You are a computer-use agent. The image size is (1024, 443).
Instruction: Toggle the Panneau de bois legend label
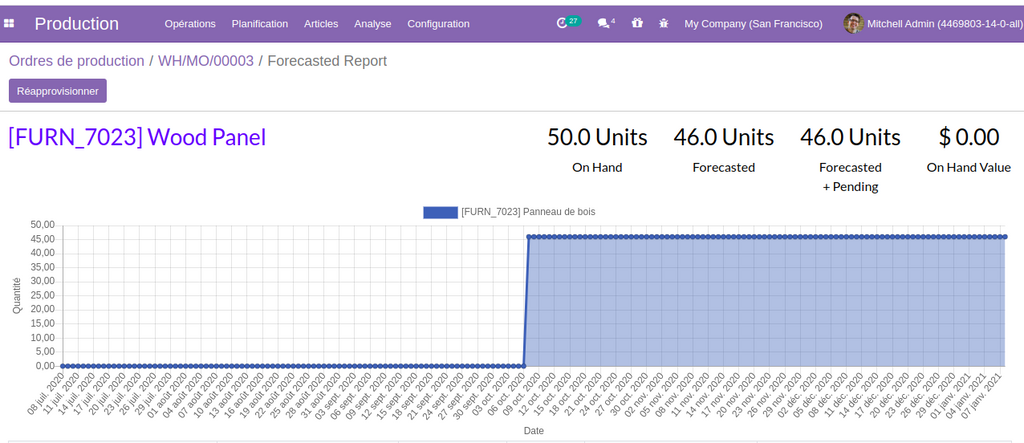coord(528,212)
